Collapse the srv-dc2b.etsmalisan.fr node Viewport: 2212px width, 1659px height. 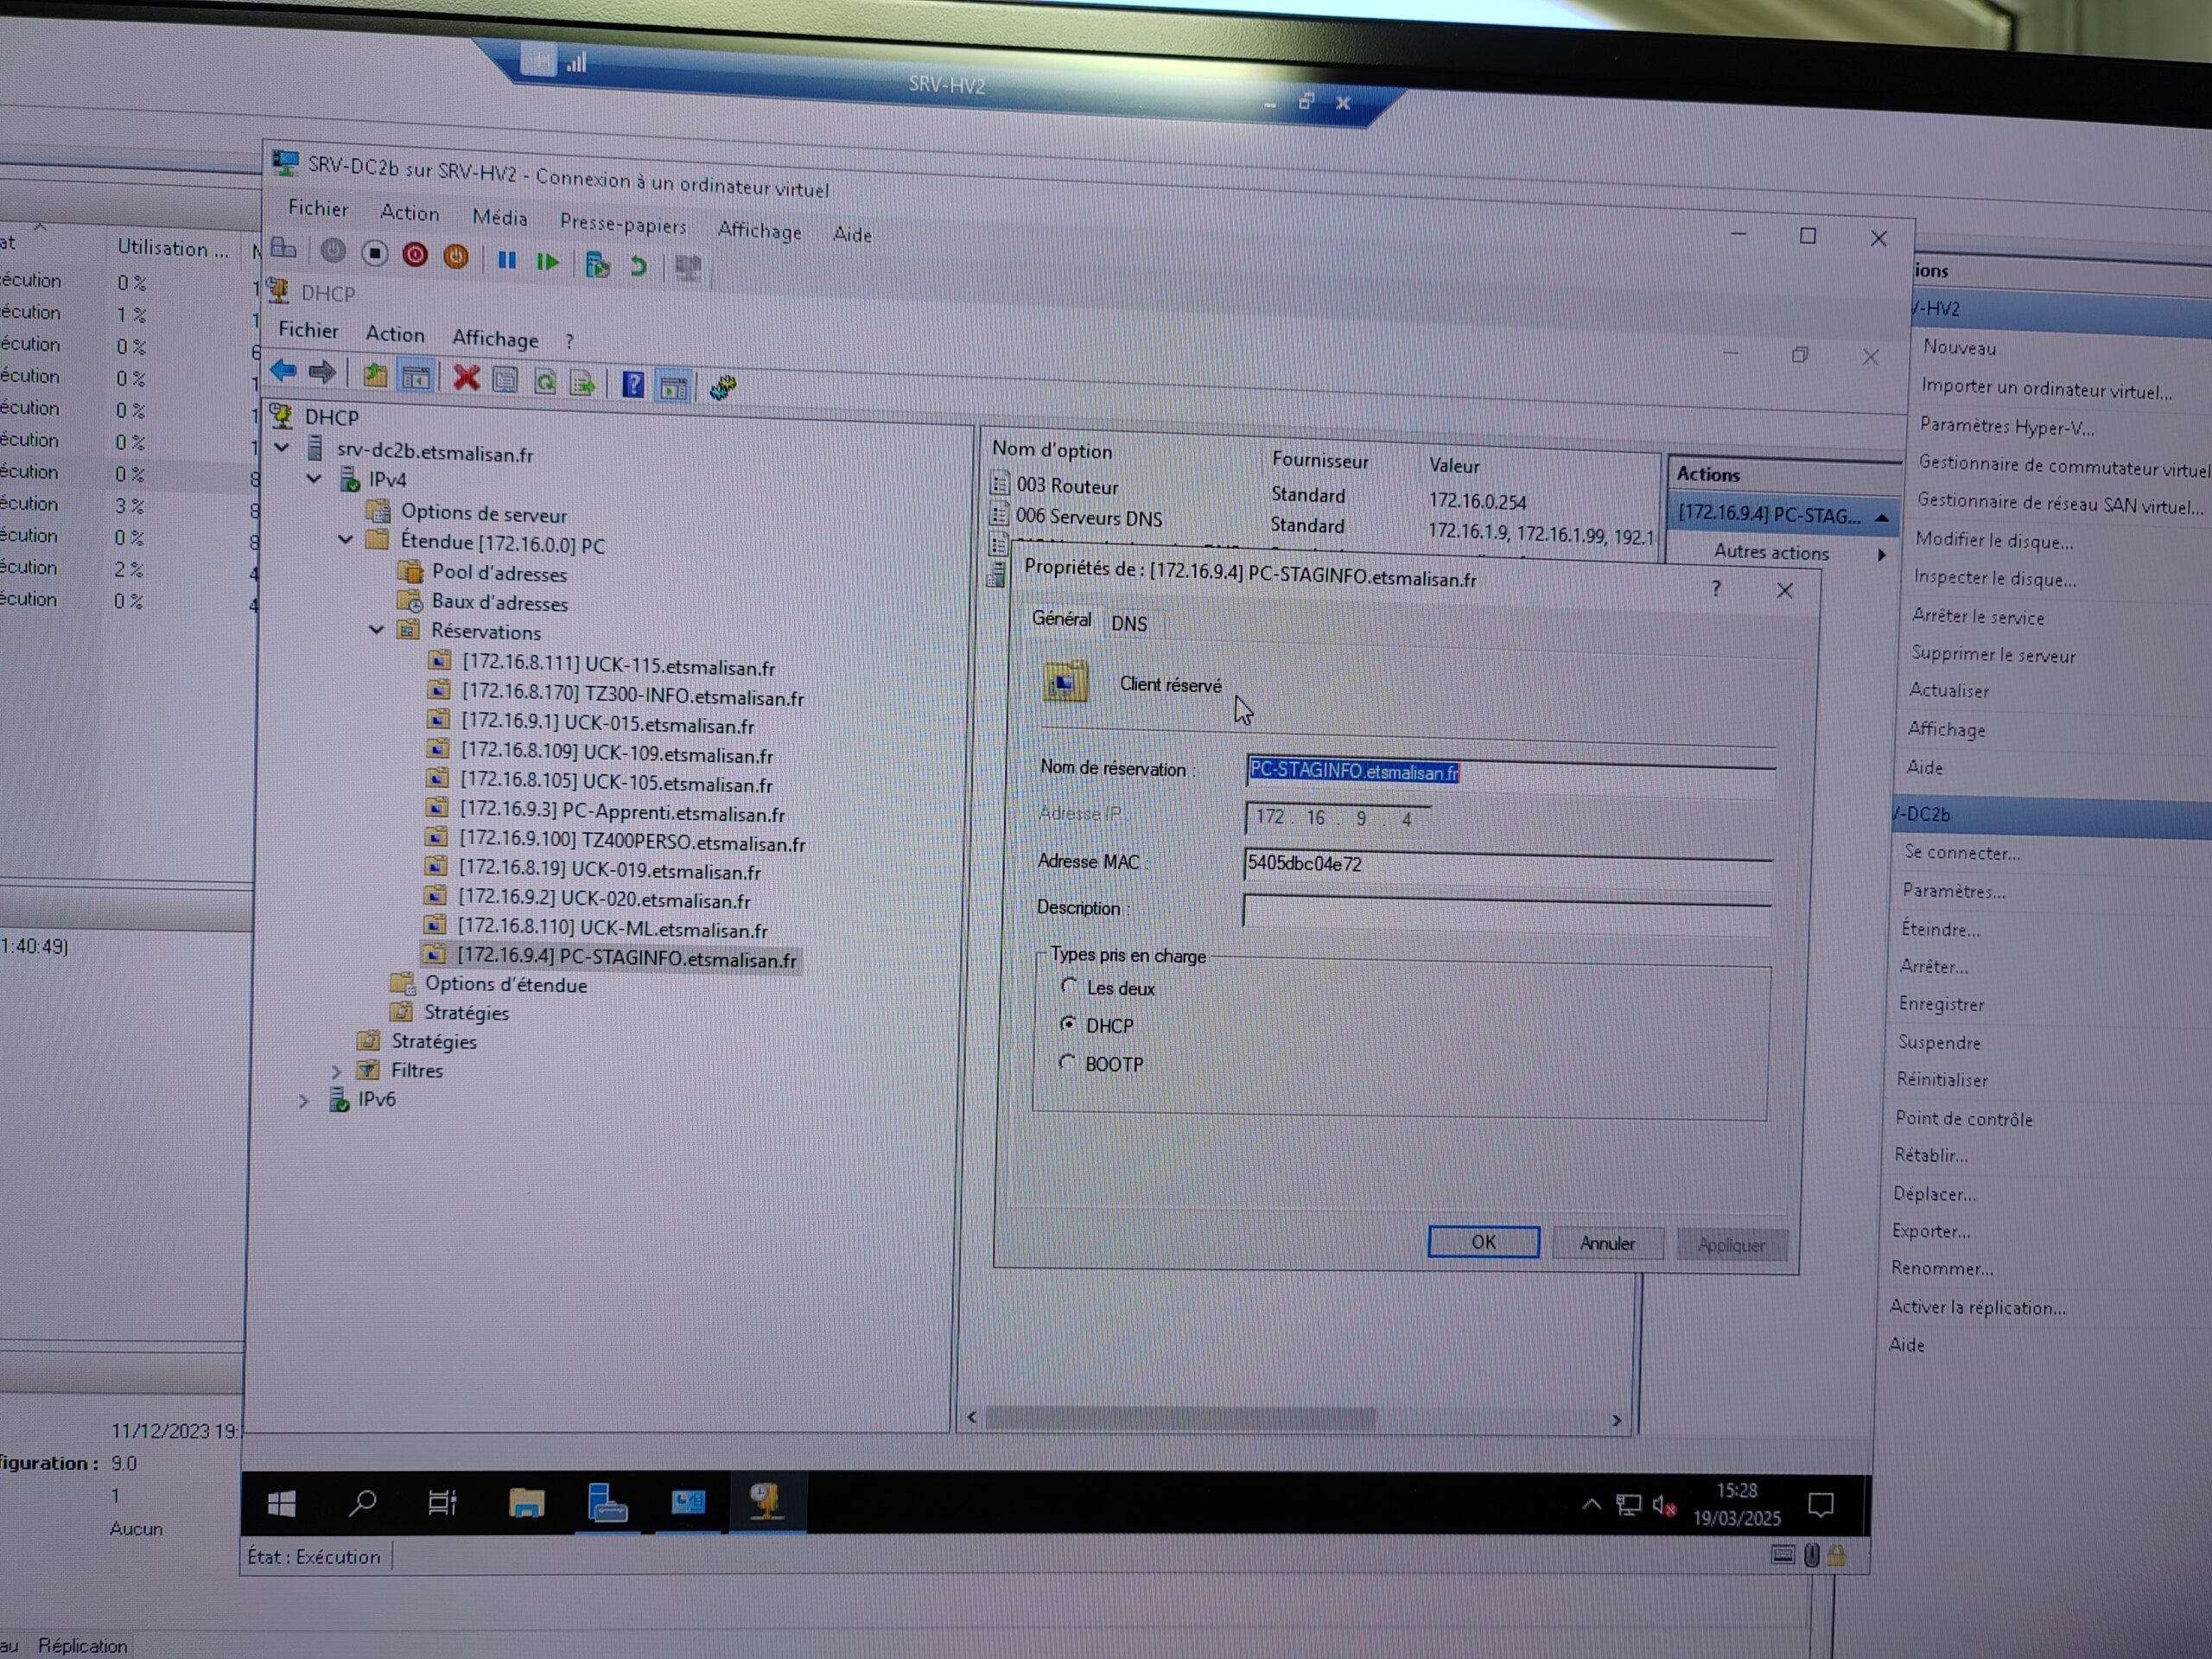283,448
